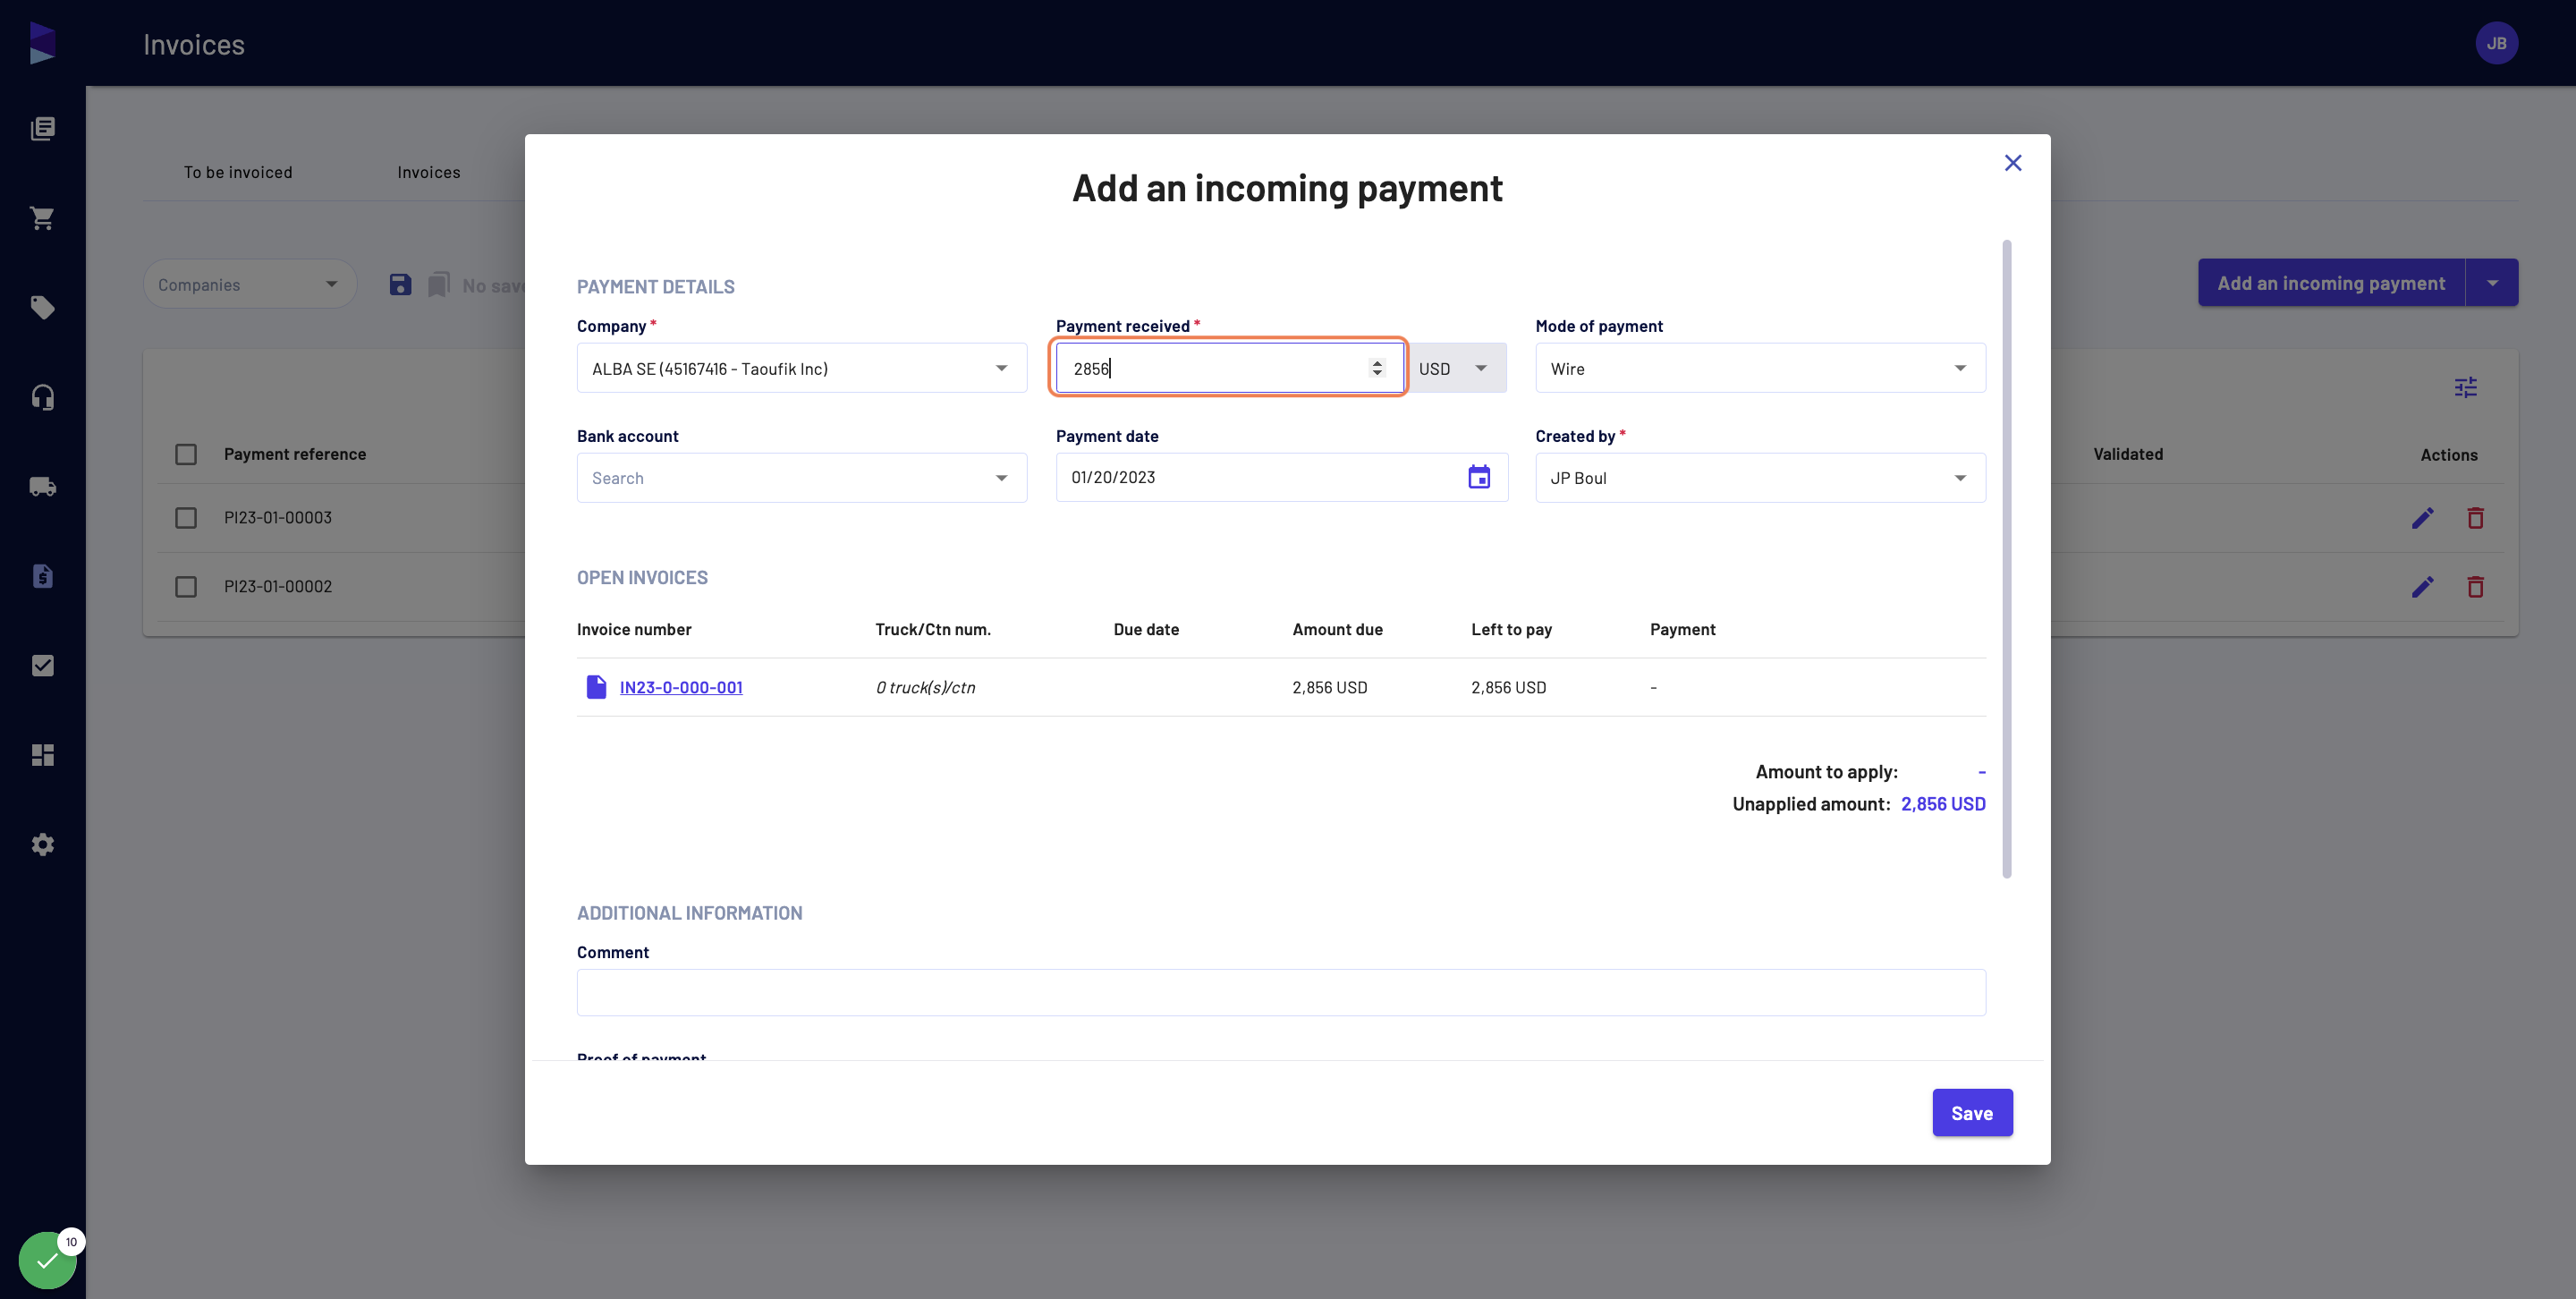Click the invoice IN23-0-000-001 document icon
This screenshot has width=2576, height=1299.
(596, 687)
